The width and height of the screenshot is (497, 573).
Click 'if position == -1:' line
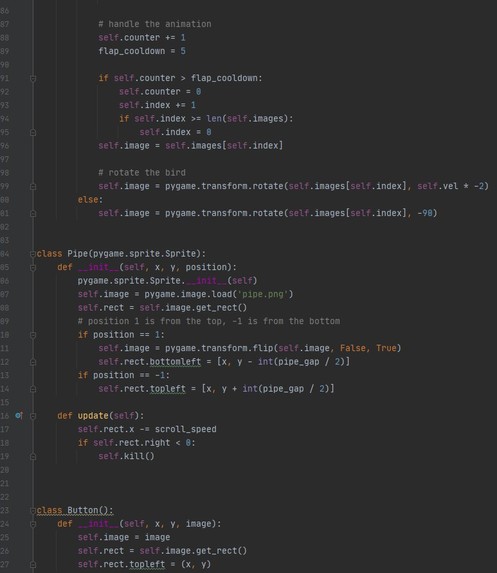[x=124, y=376]
